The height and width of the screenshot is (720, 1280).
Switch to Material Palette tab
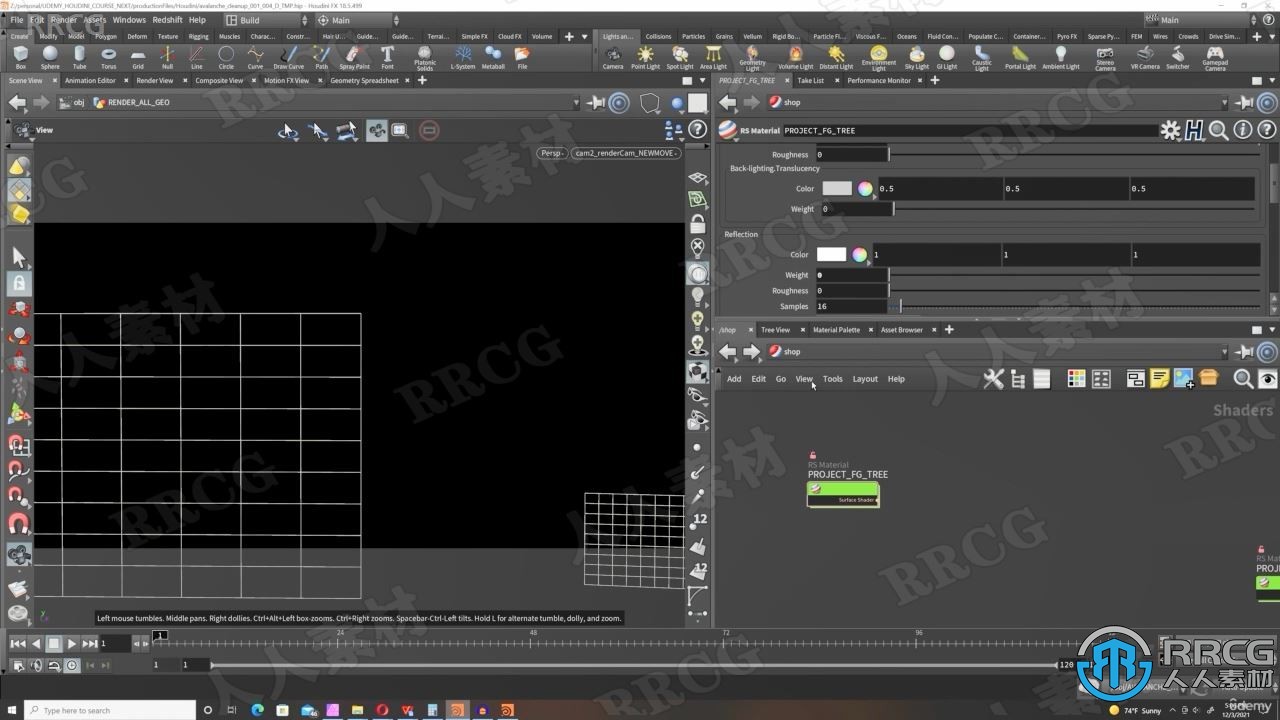pos(836,329)
